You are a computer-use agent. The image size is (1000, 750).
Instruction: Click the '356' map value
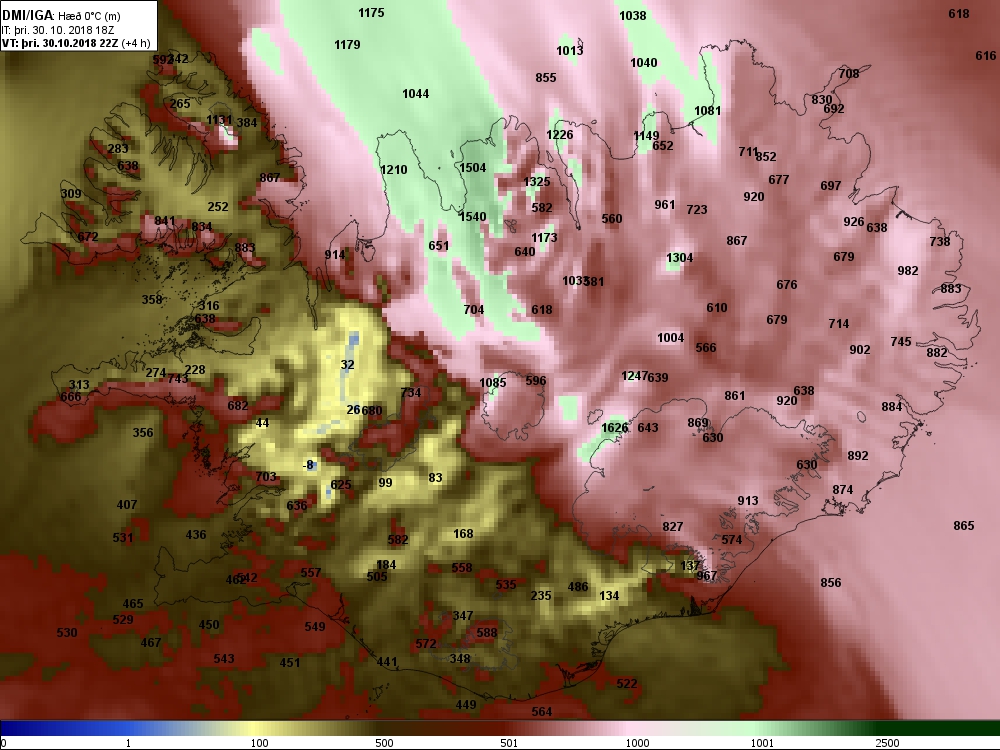coord(143,432)
